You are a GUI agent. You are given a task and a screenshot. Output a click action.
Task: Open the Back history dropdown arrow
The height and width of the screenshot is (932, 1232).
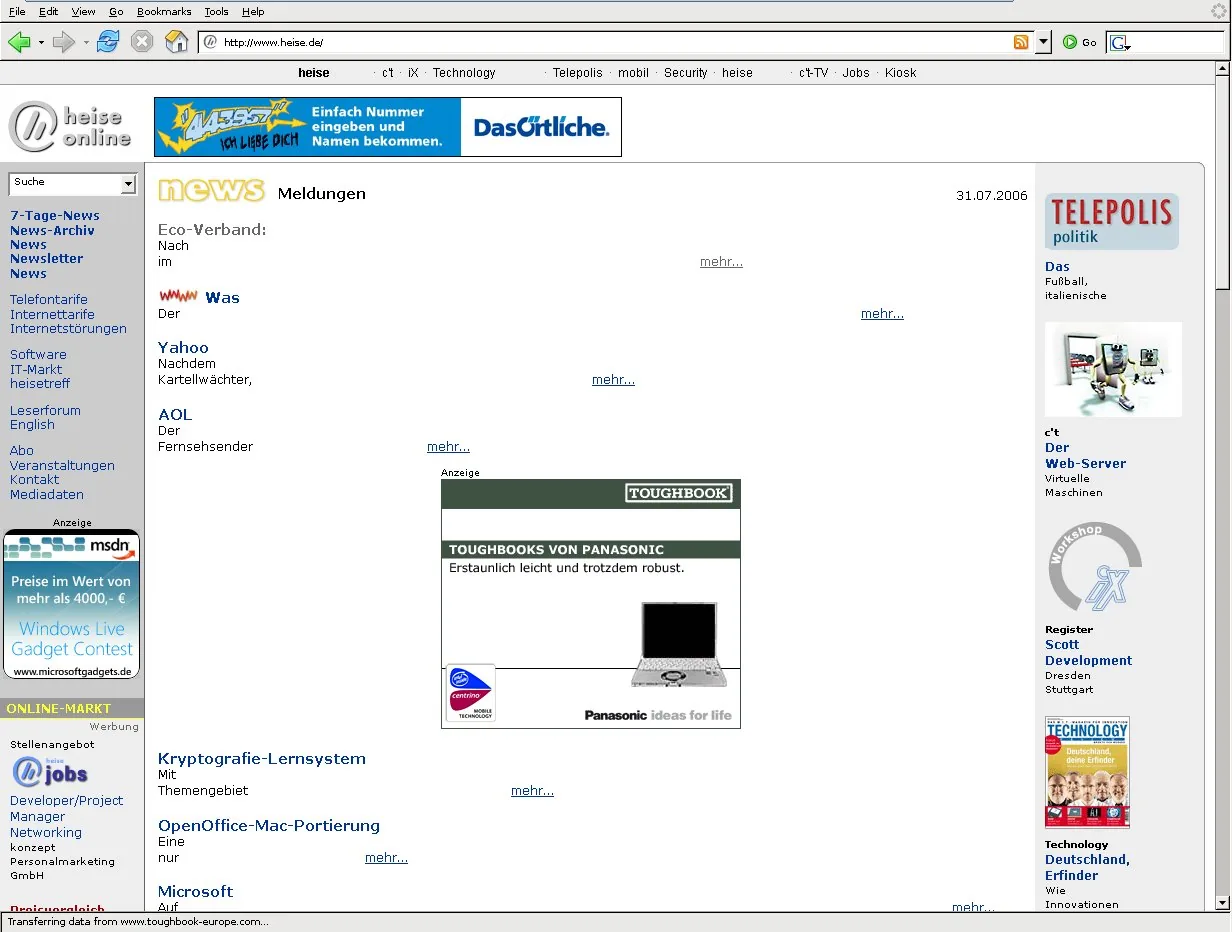click(41, 43)
